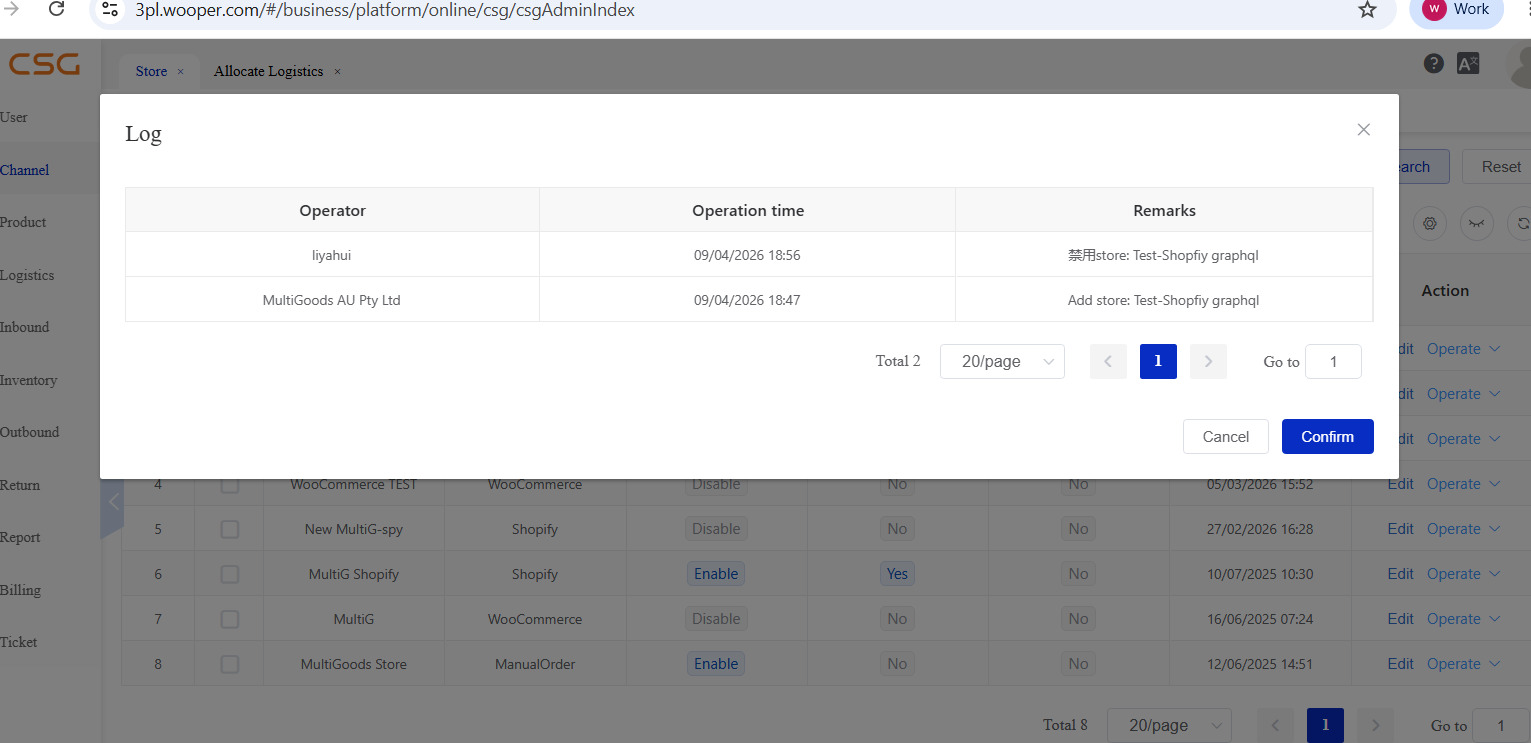Open the Billing sidebar menu

tap(20, 590)
